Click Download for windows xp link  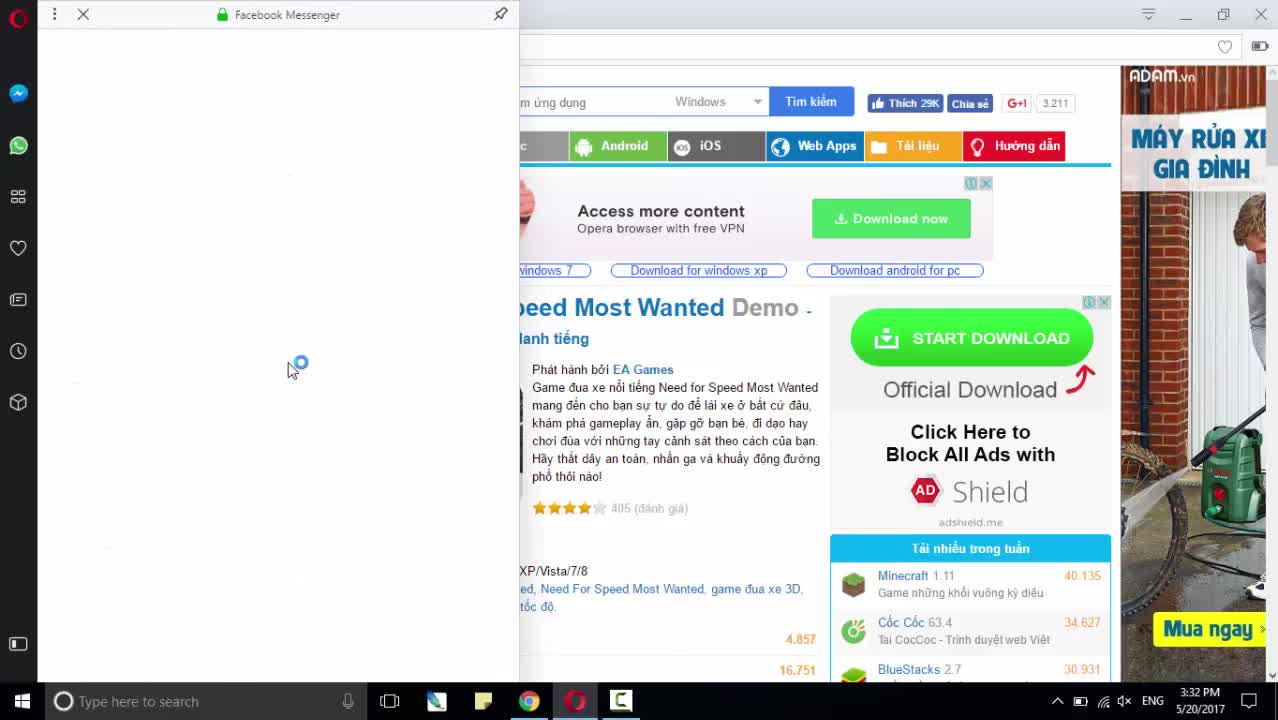pos(699,270)
